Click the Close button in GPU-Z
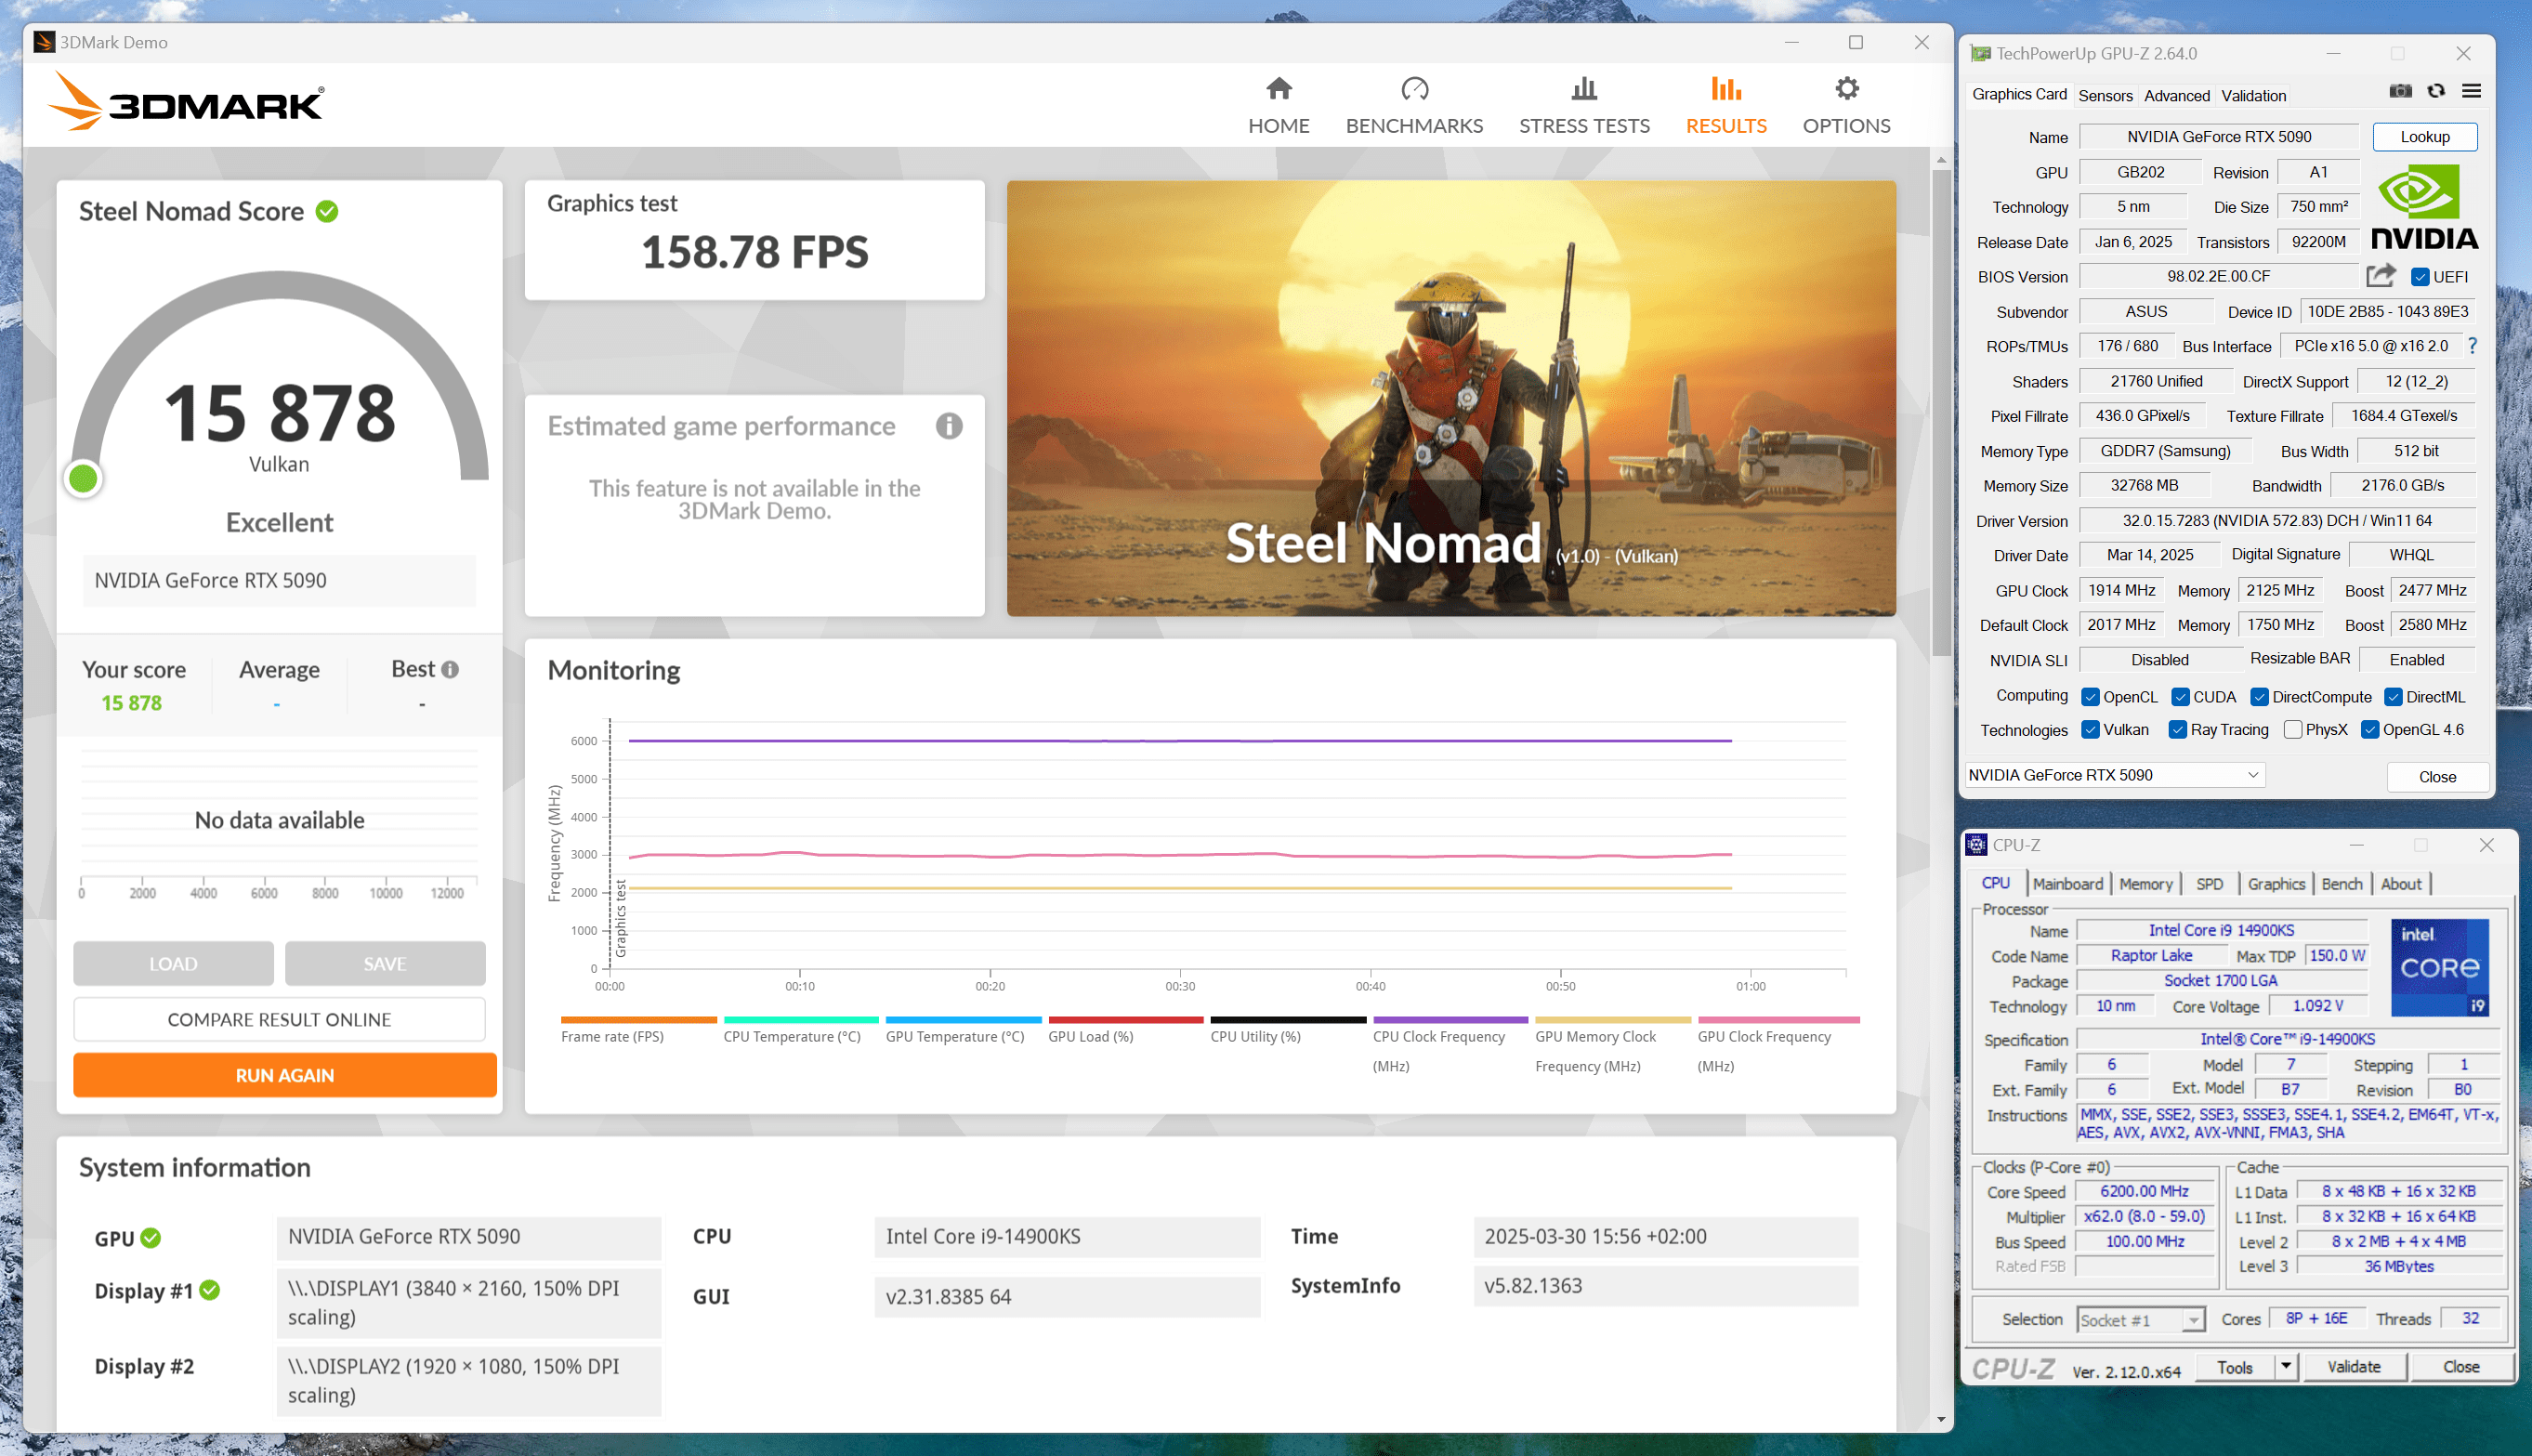 pos(2436,777)
